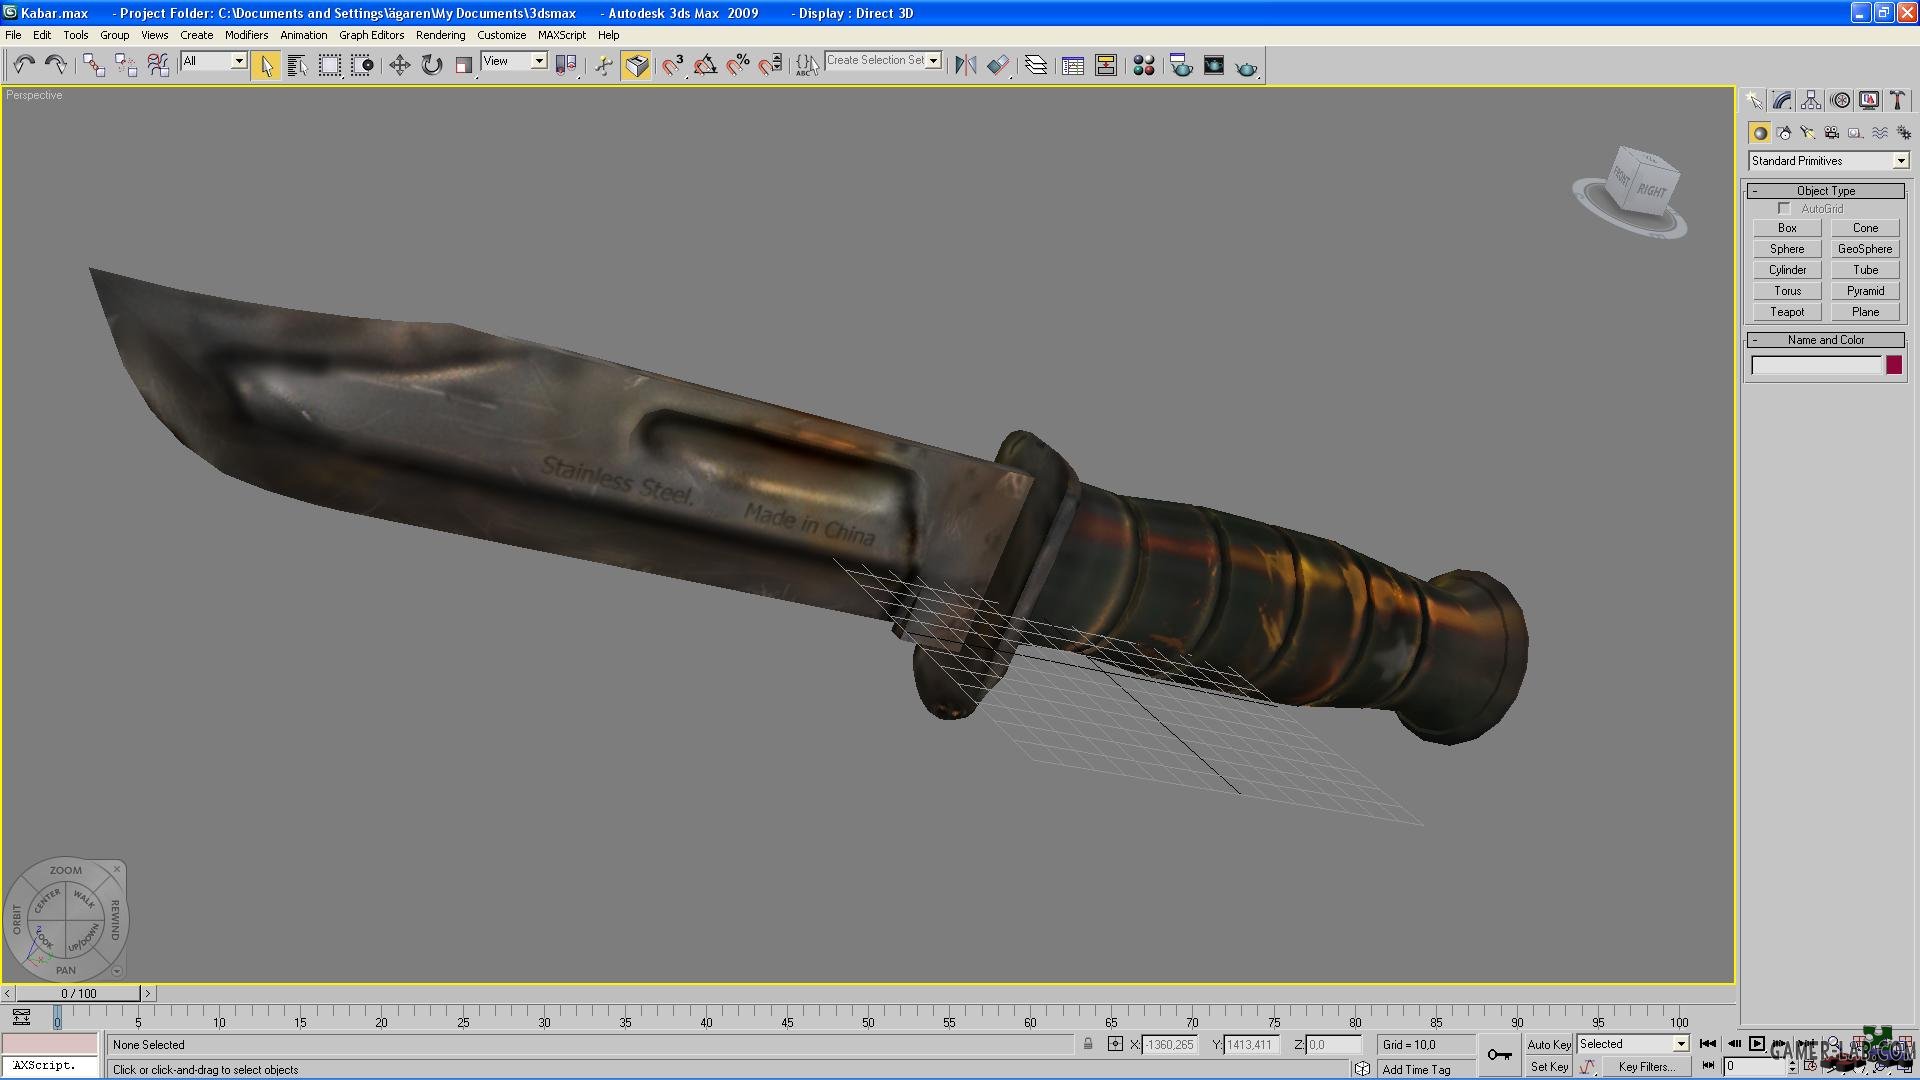Viewport: 1920px width, 1080px height.
Task: Click the Undo icon in the toolbar
Action: 24,65
